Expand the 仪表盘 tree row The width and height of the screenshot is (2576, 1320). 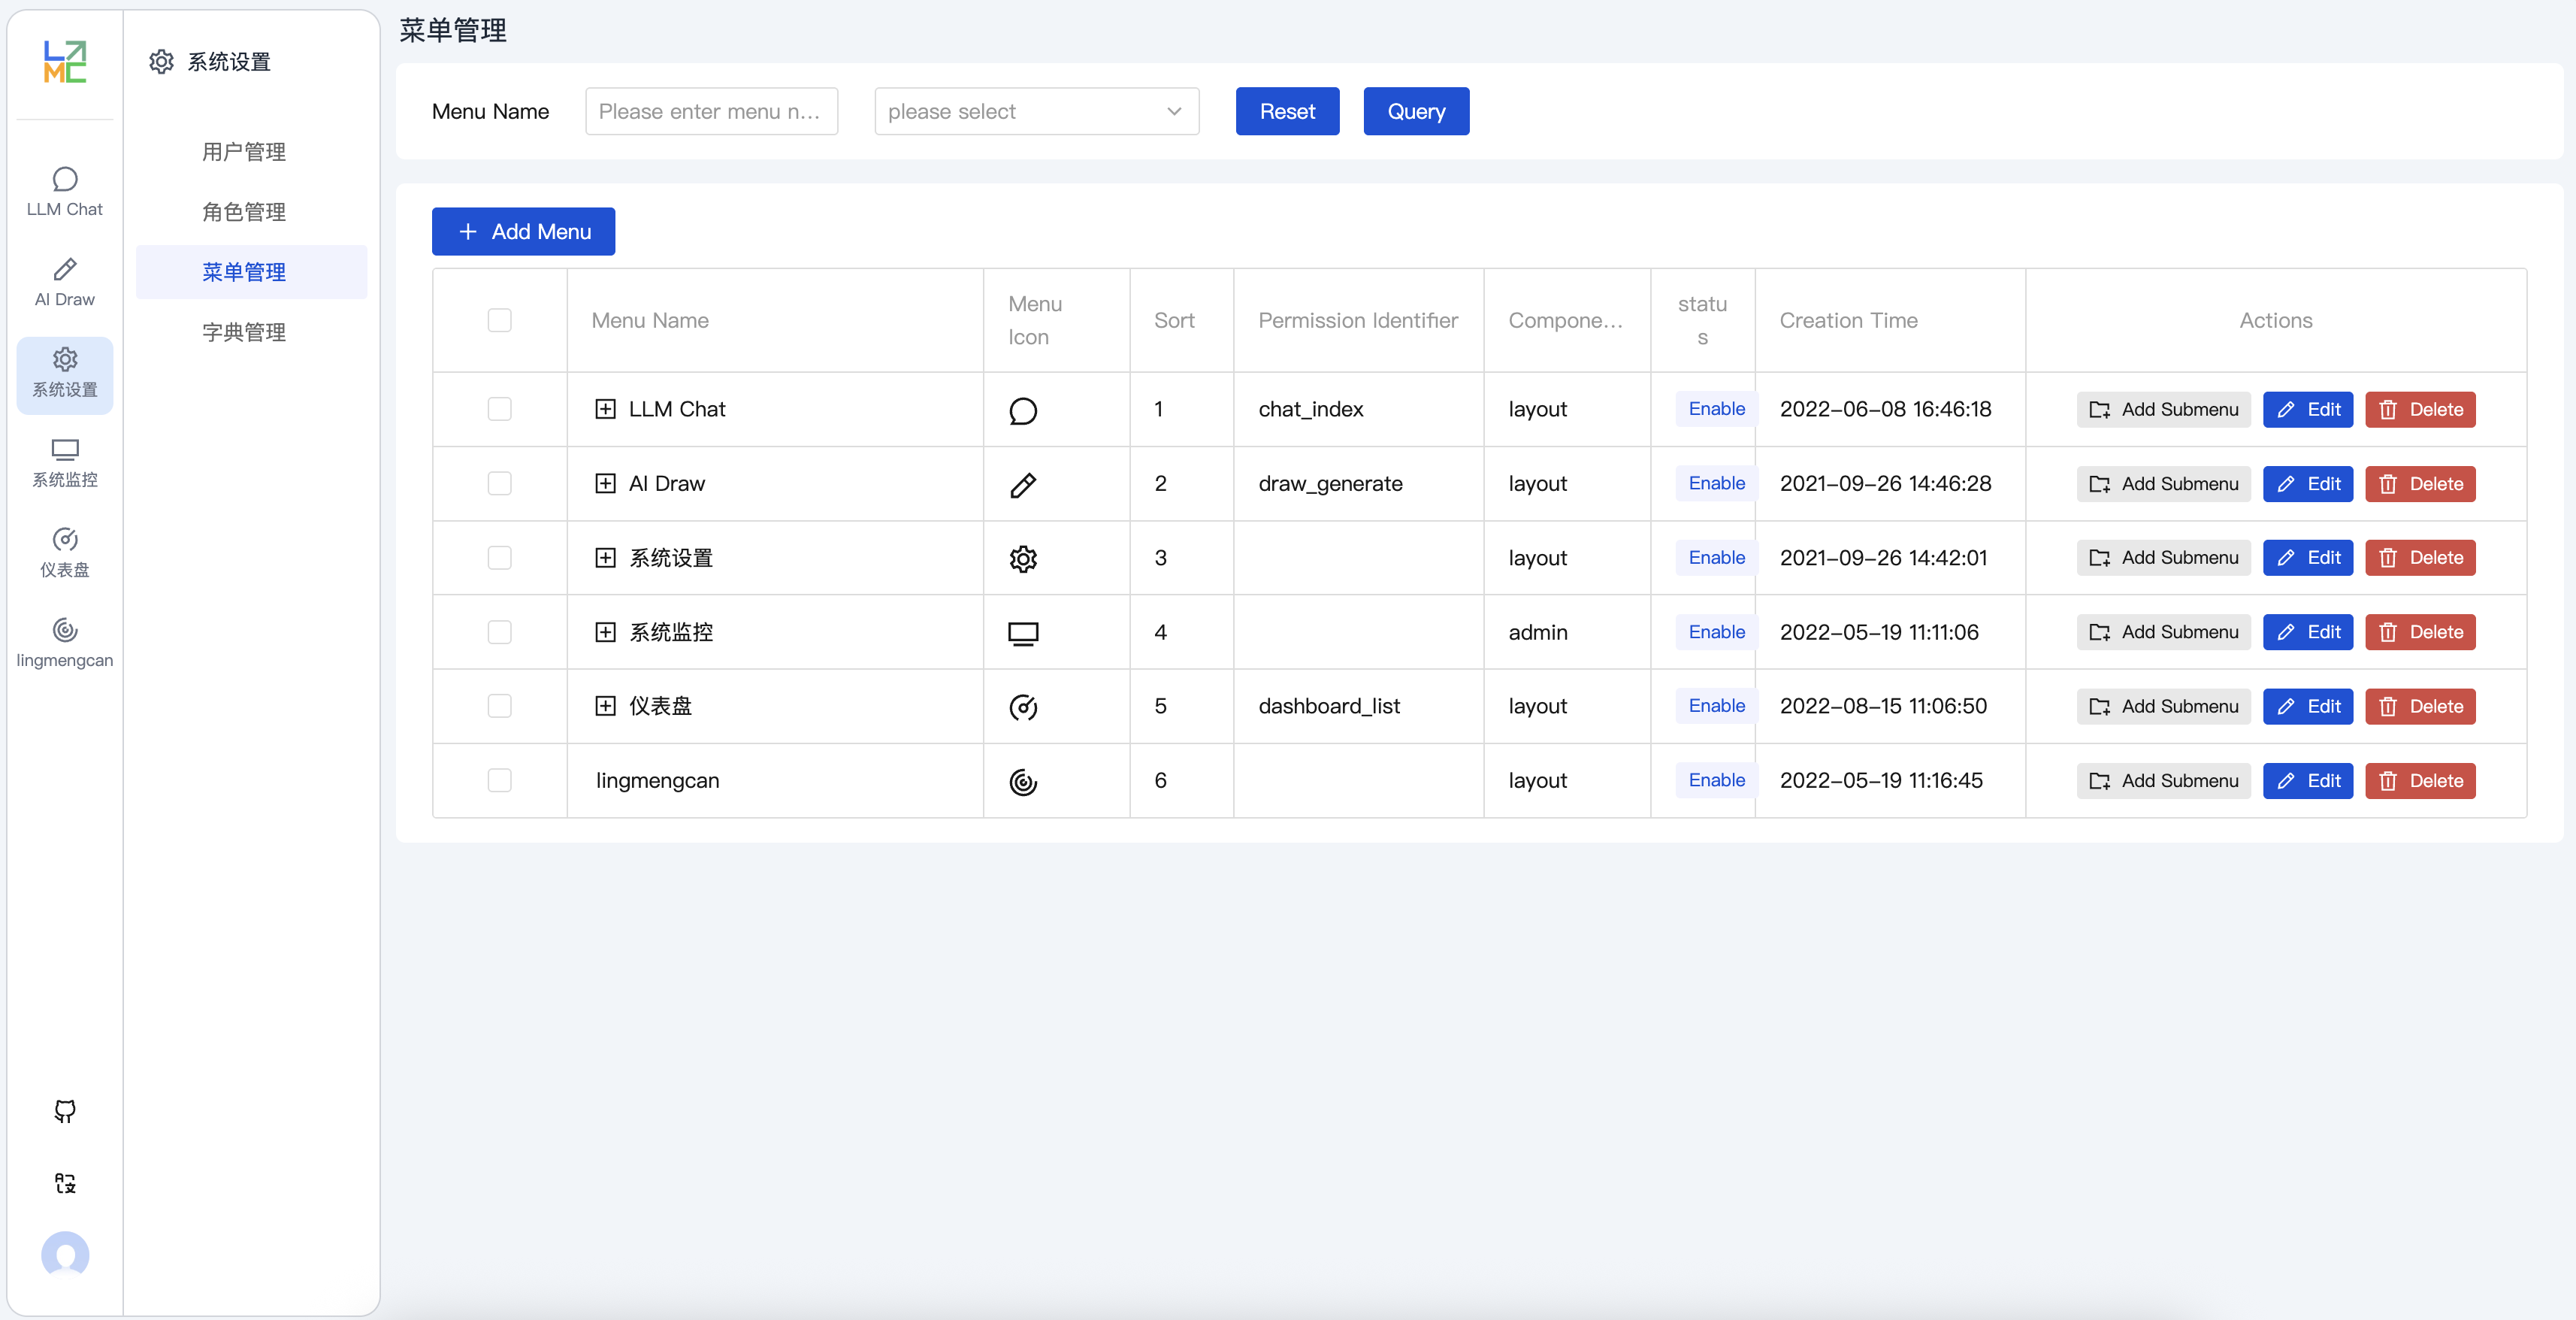[605, 706]
